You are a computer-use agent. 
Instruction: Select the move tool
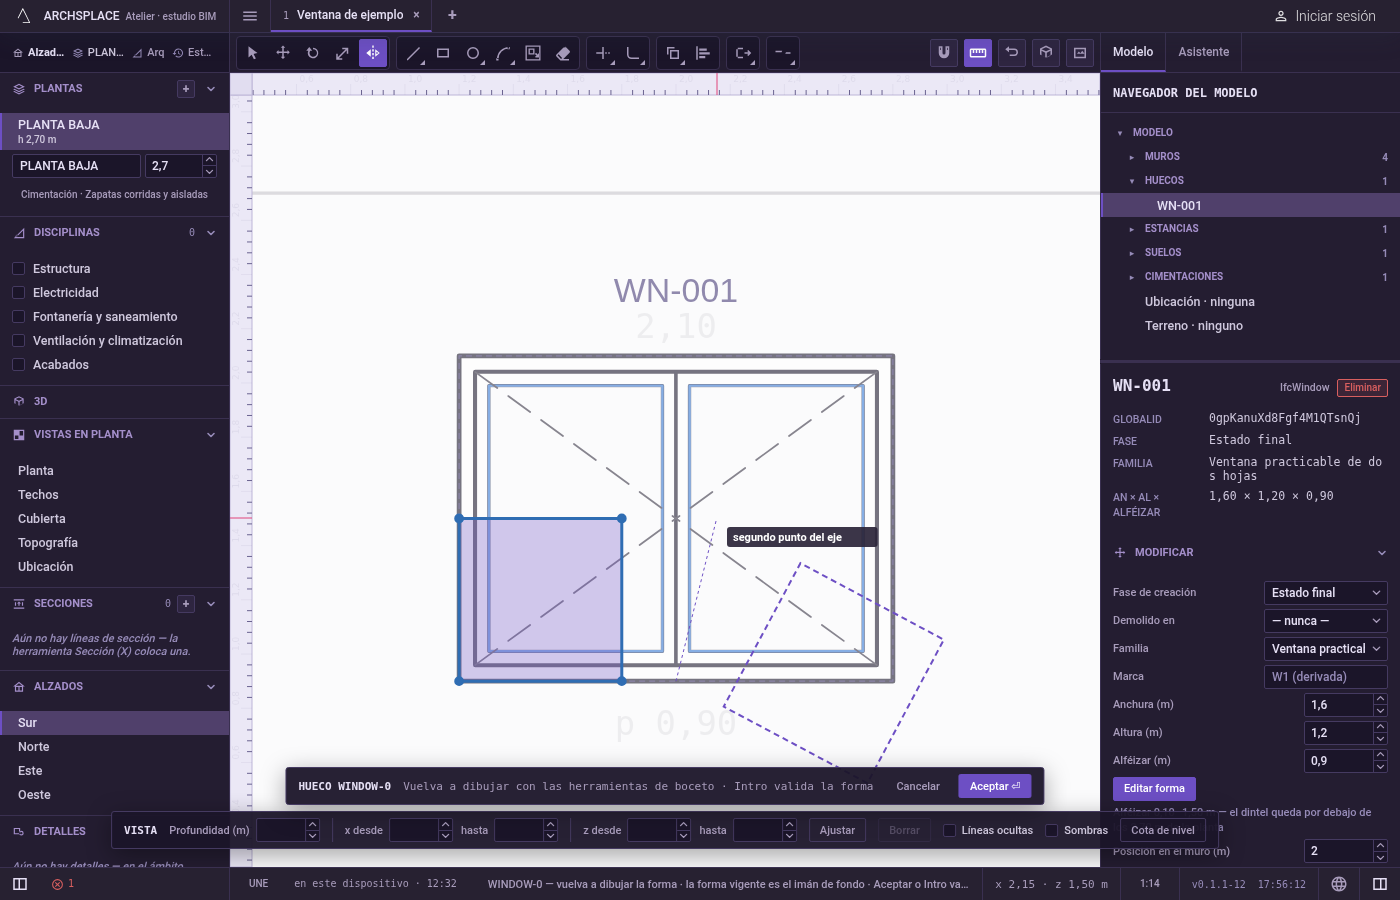[x=283, y=53]
